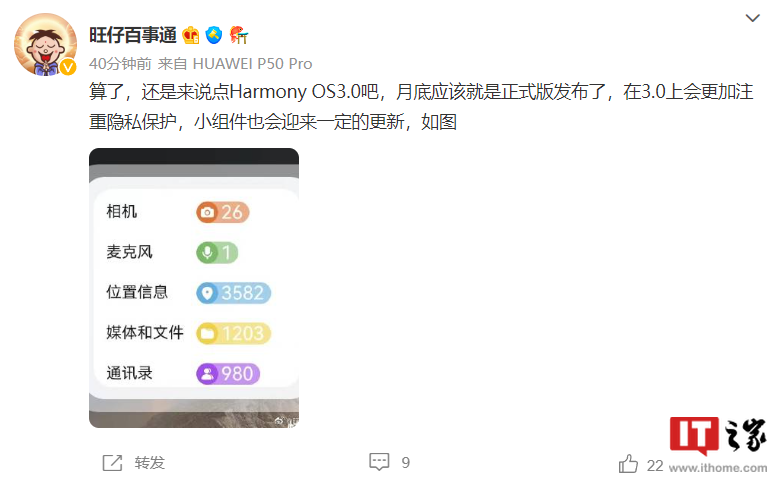Click the 旺仔百事通 profile avatar

click(x=45, y=44)
